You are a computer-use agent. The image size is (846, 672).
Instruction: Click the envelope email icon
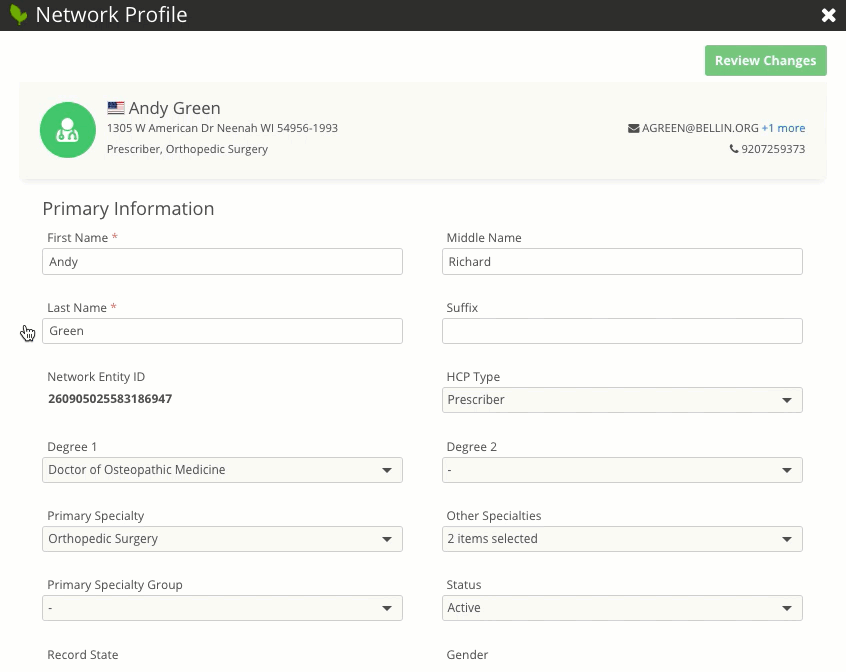pyautogui.click(x=633, y=128)
